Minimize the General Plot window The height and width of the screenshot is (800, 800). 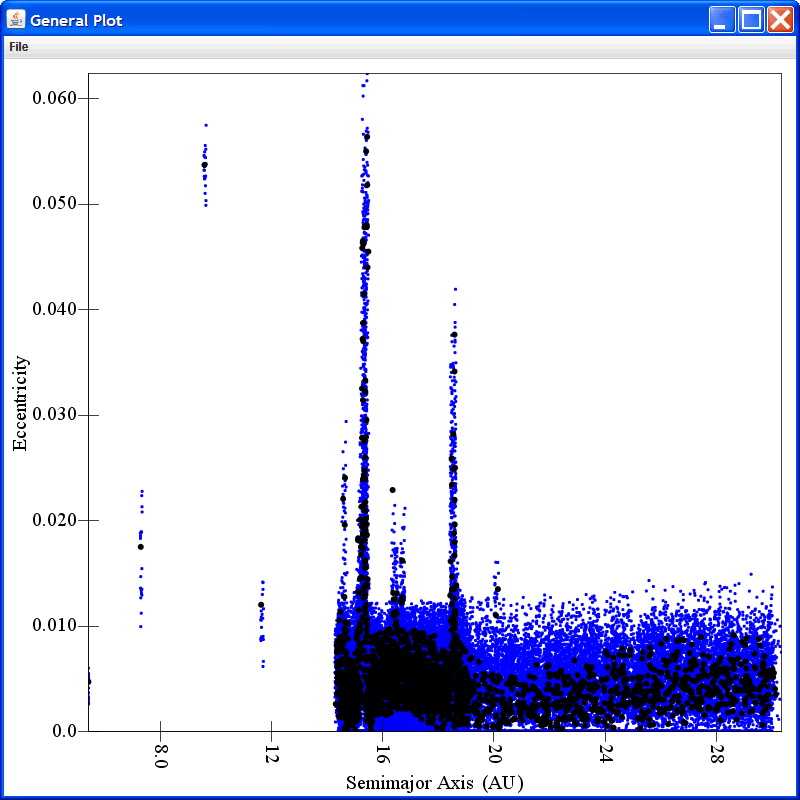(x=722, y=19)
